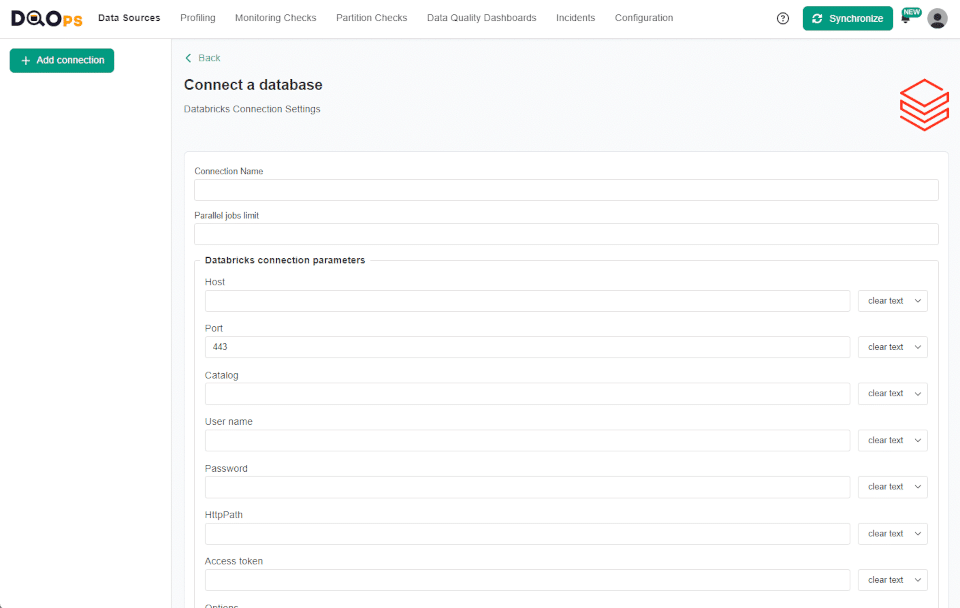Open the notifications bell icon
The width and height of the screenshot is (960, 608).
[906, 18]
